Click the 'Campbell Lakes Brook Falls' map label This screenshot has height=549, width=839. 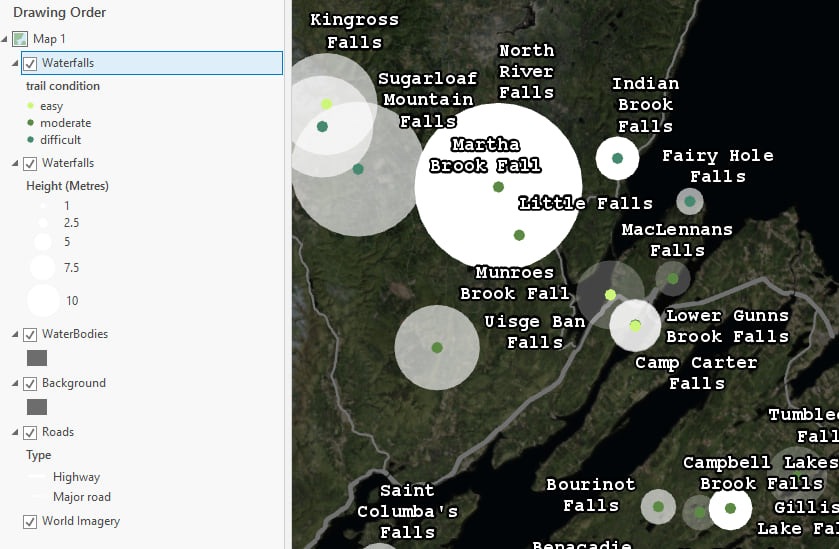coord(761,473)
